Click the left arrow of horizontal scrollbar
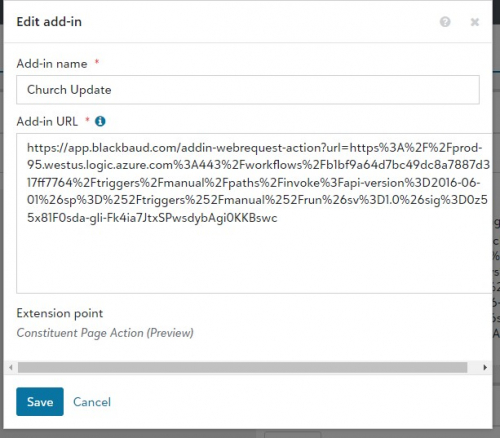 [x=11, y=368]
